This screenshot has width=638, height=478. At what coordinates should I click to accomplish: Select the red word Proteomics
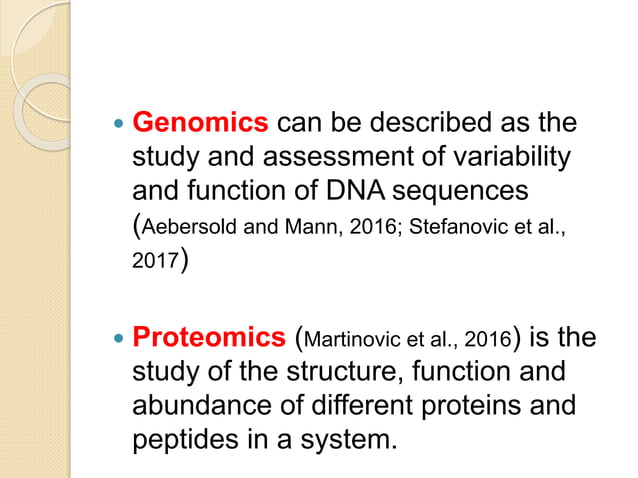coord(209,337)
